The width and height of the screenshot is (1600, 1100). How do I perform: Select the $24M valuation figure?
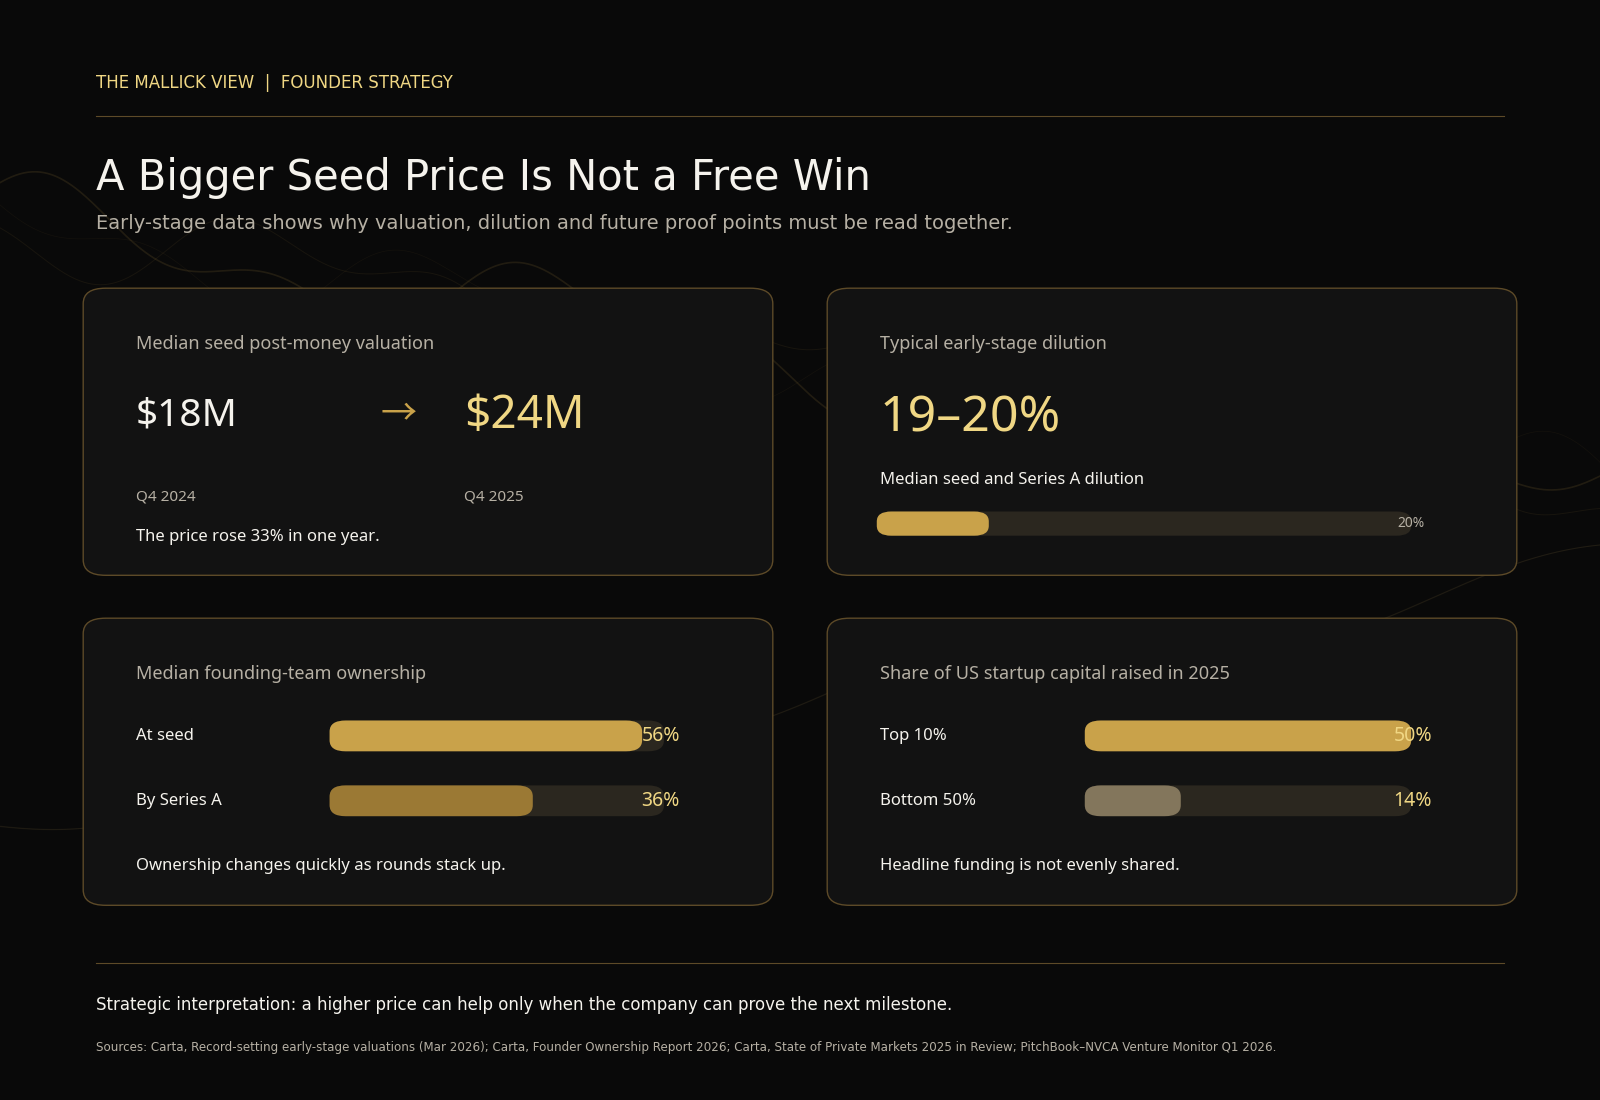click(x=524, y=412)
